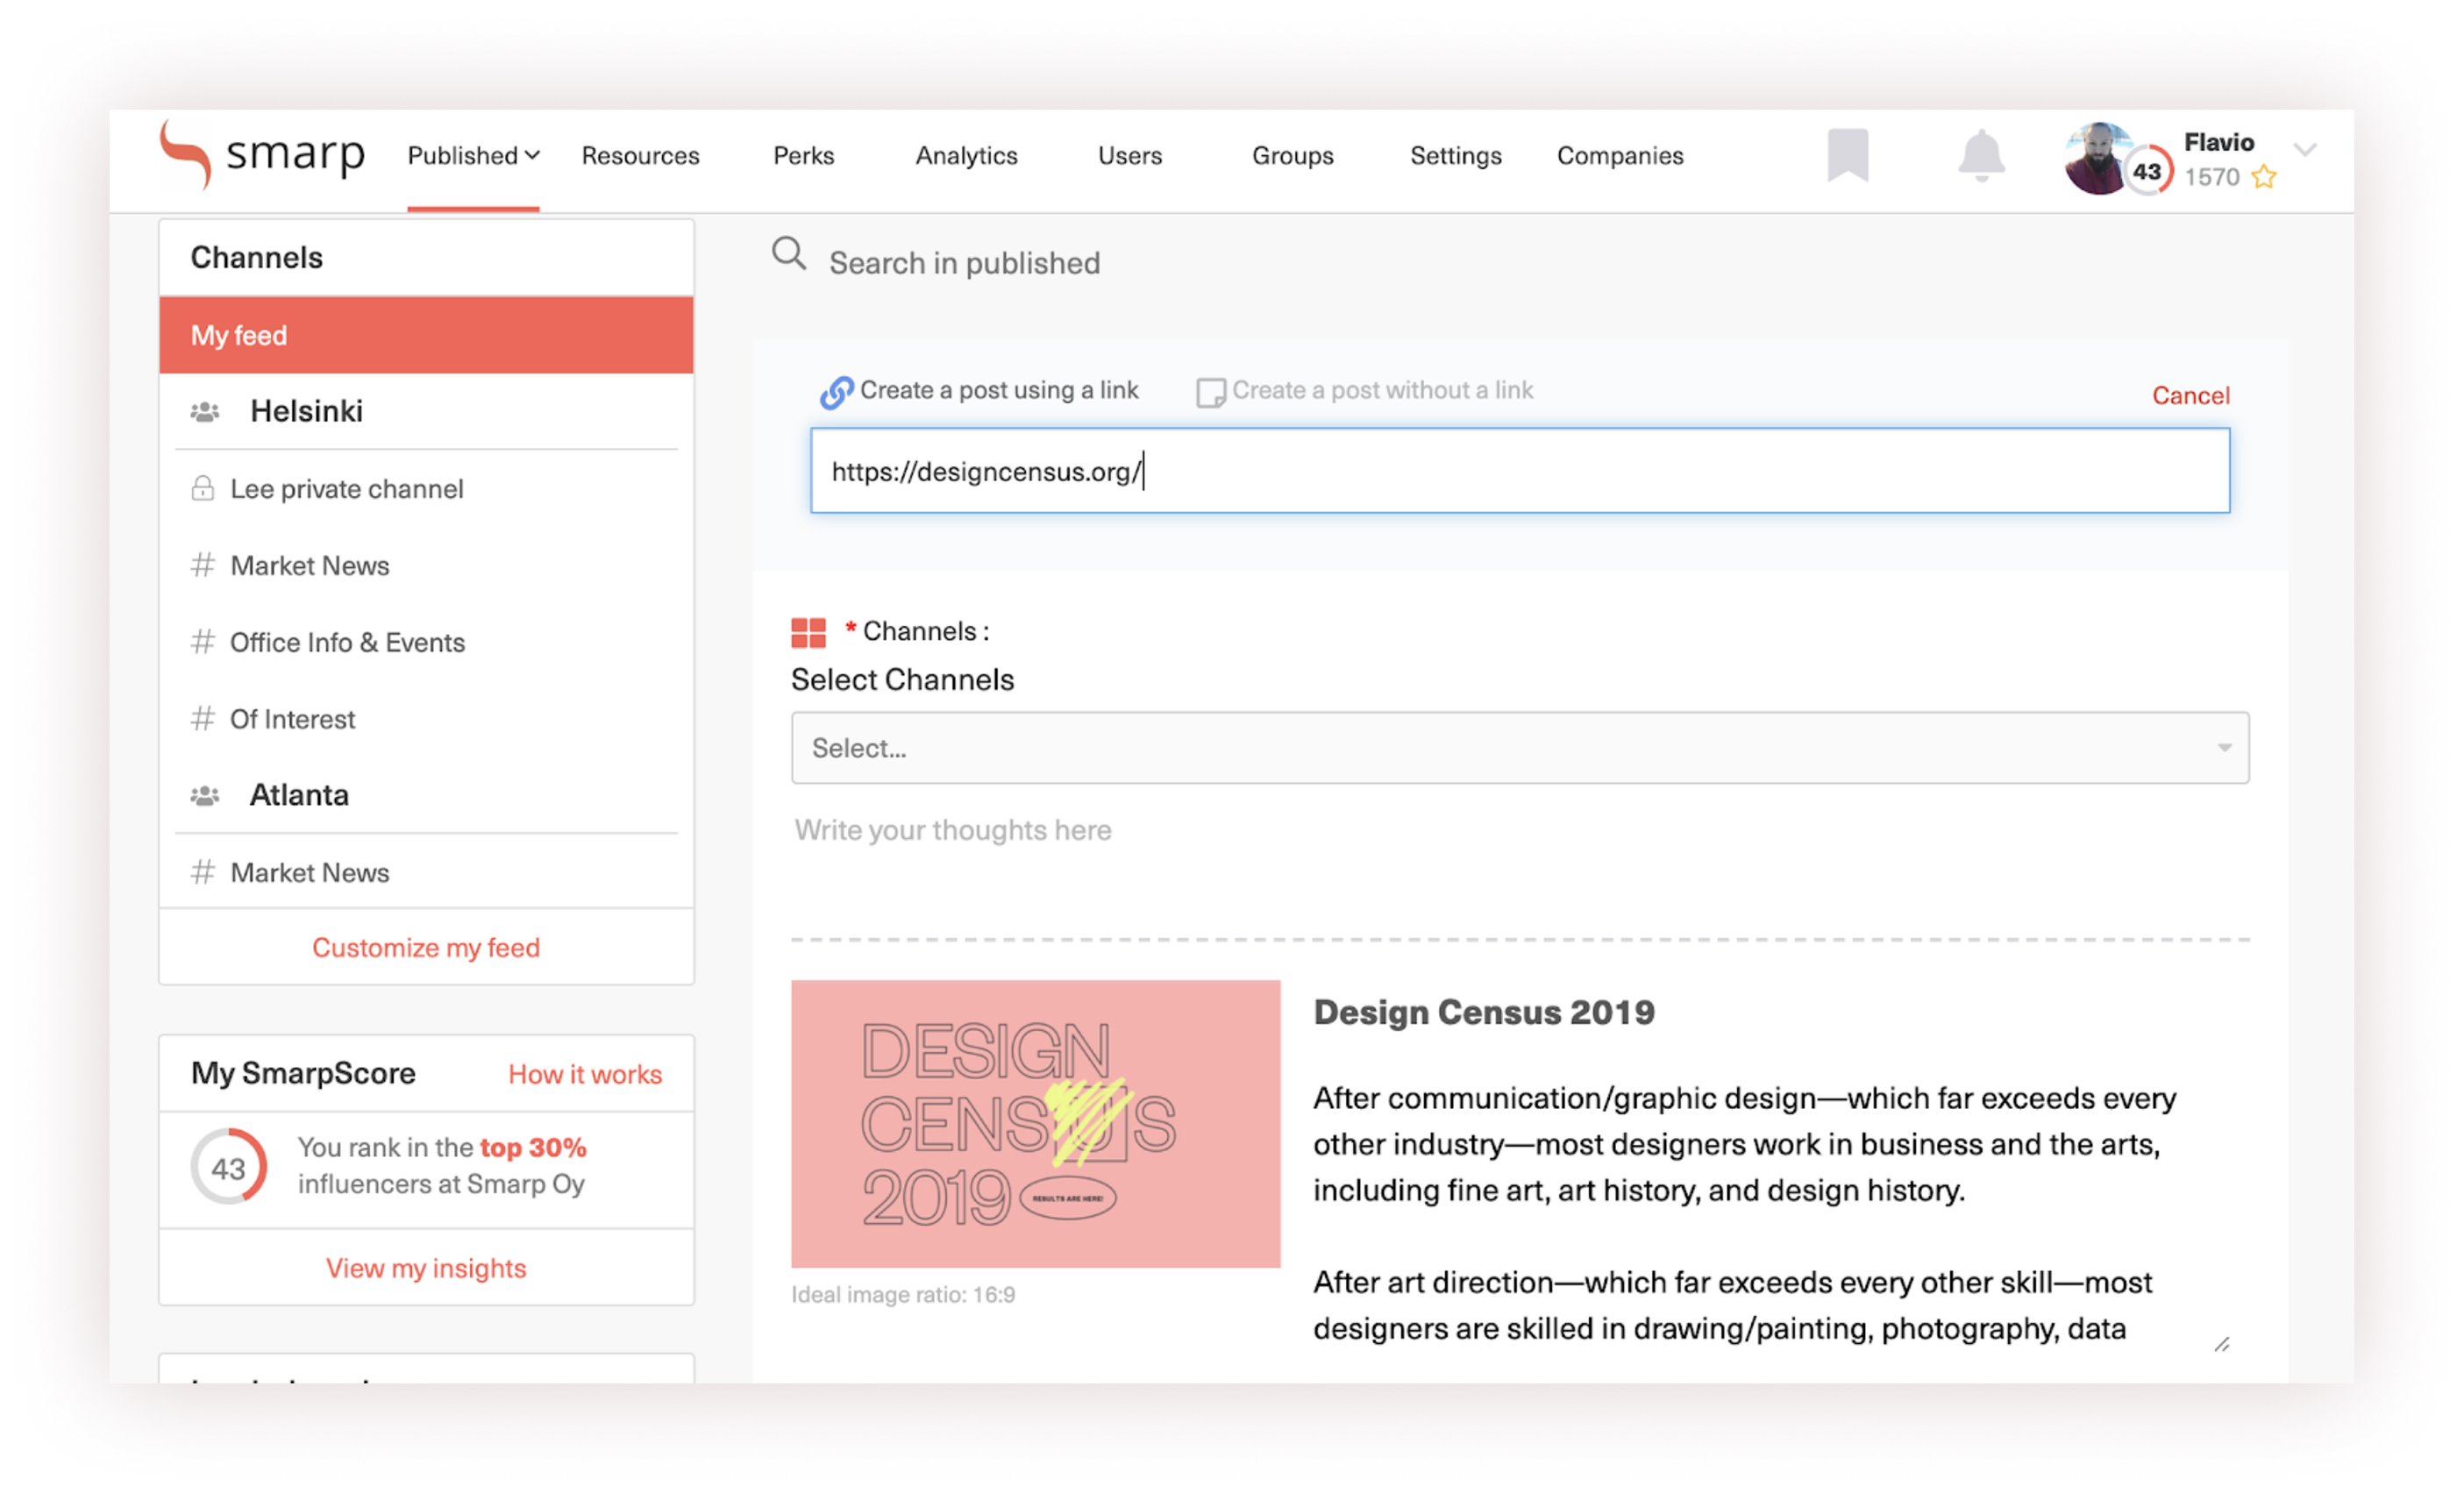This screenshot has height=1493, width=2464.
Task: Click the group icon next to Atlanta
Action: [205, 795]
